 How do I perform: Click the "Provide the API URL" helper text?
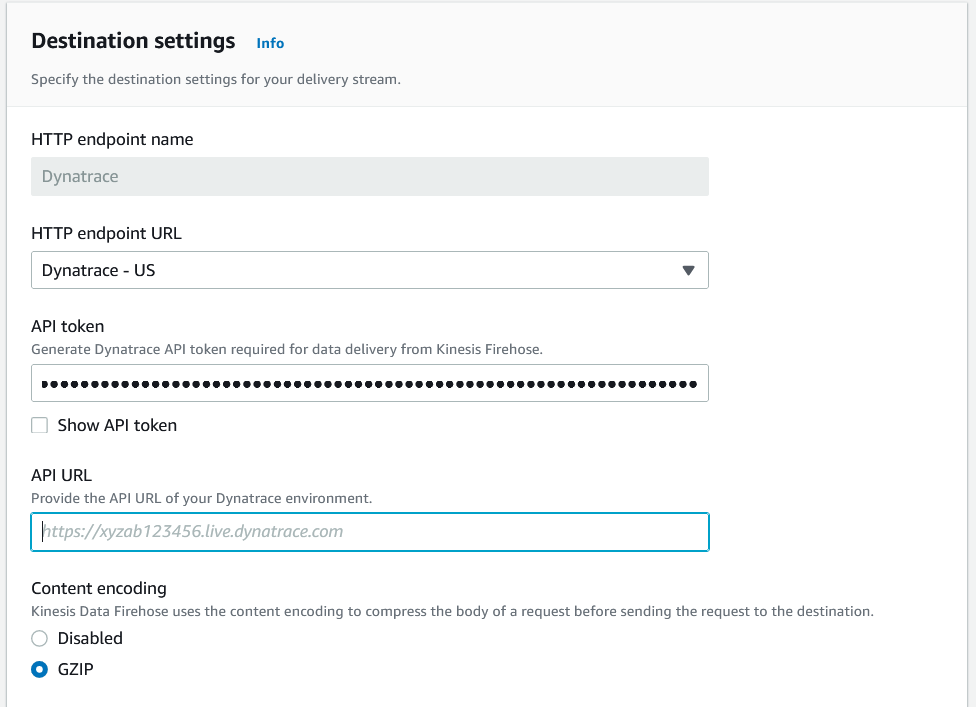click(201, 498)
